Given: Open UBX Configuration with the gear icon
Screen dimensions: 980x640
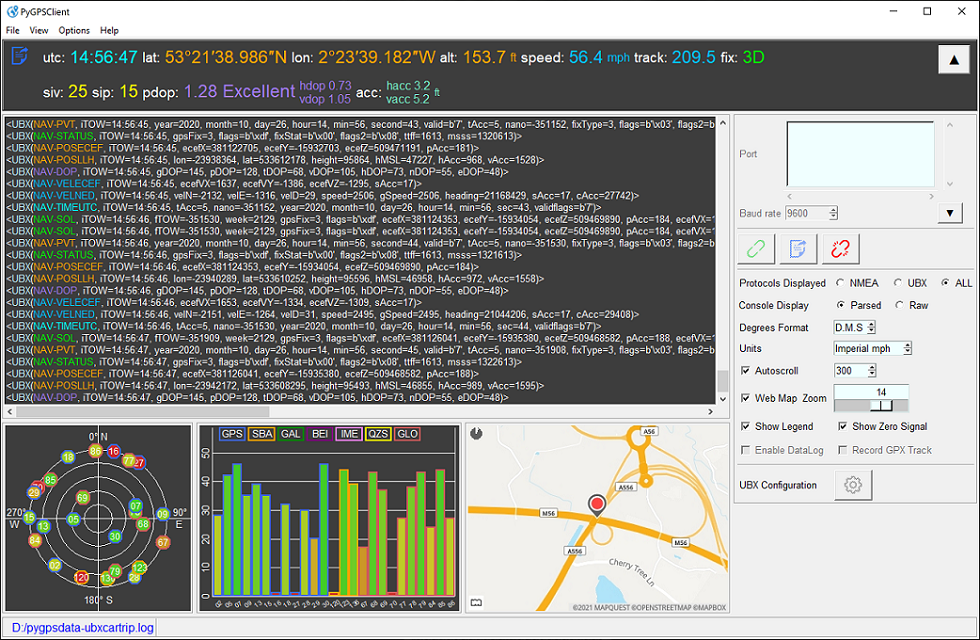Looking at the screenshot, I should (855, 485).
